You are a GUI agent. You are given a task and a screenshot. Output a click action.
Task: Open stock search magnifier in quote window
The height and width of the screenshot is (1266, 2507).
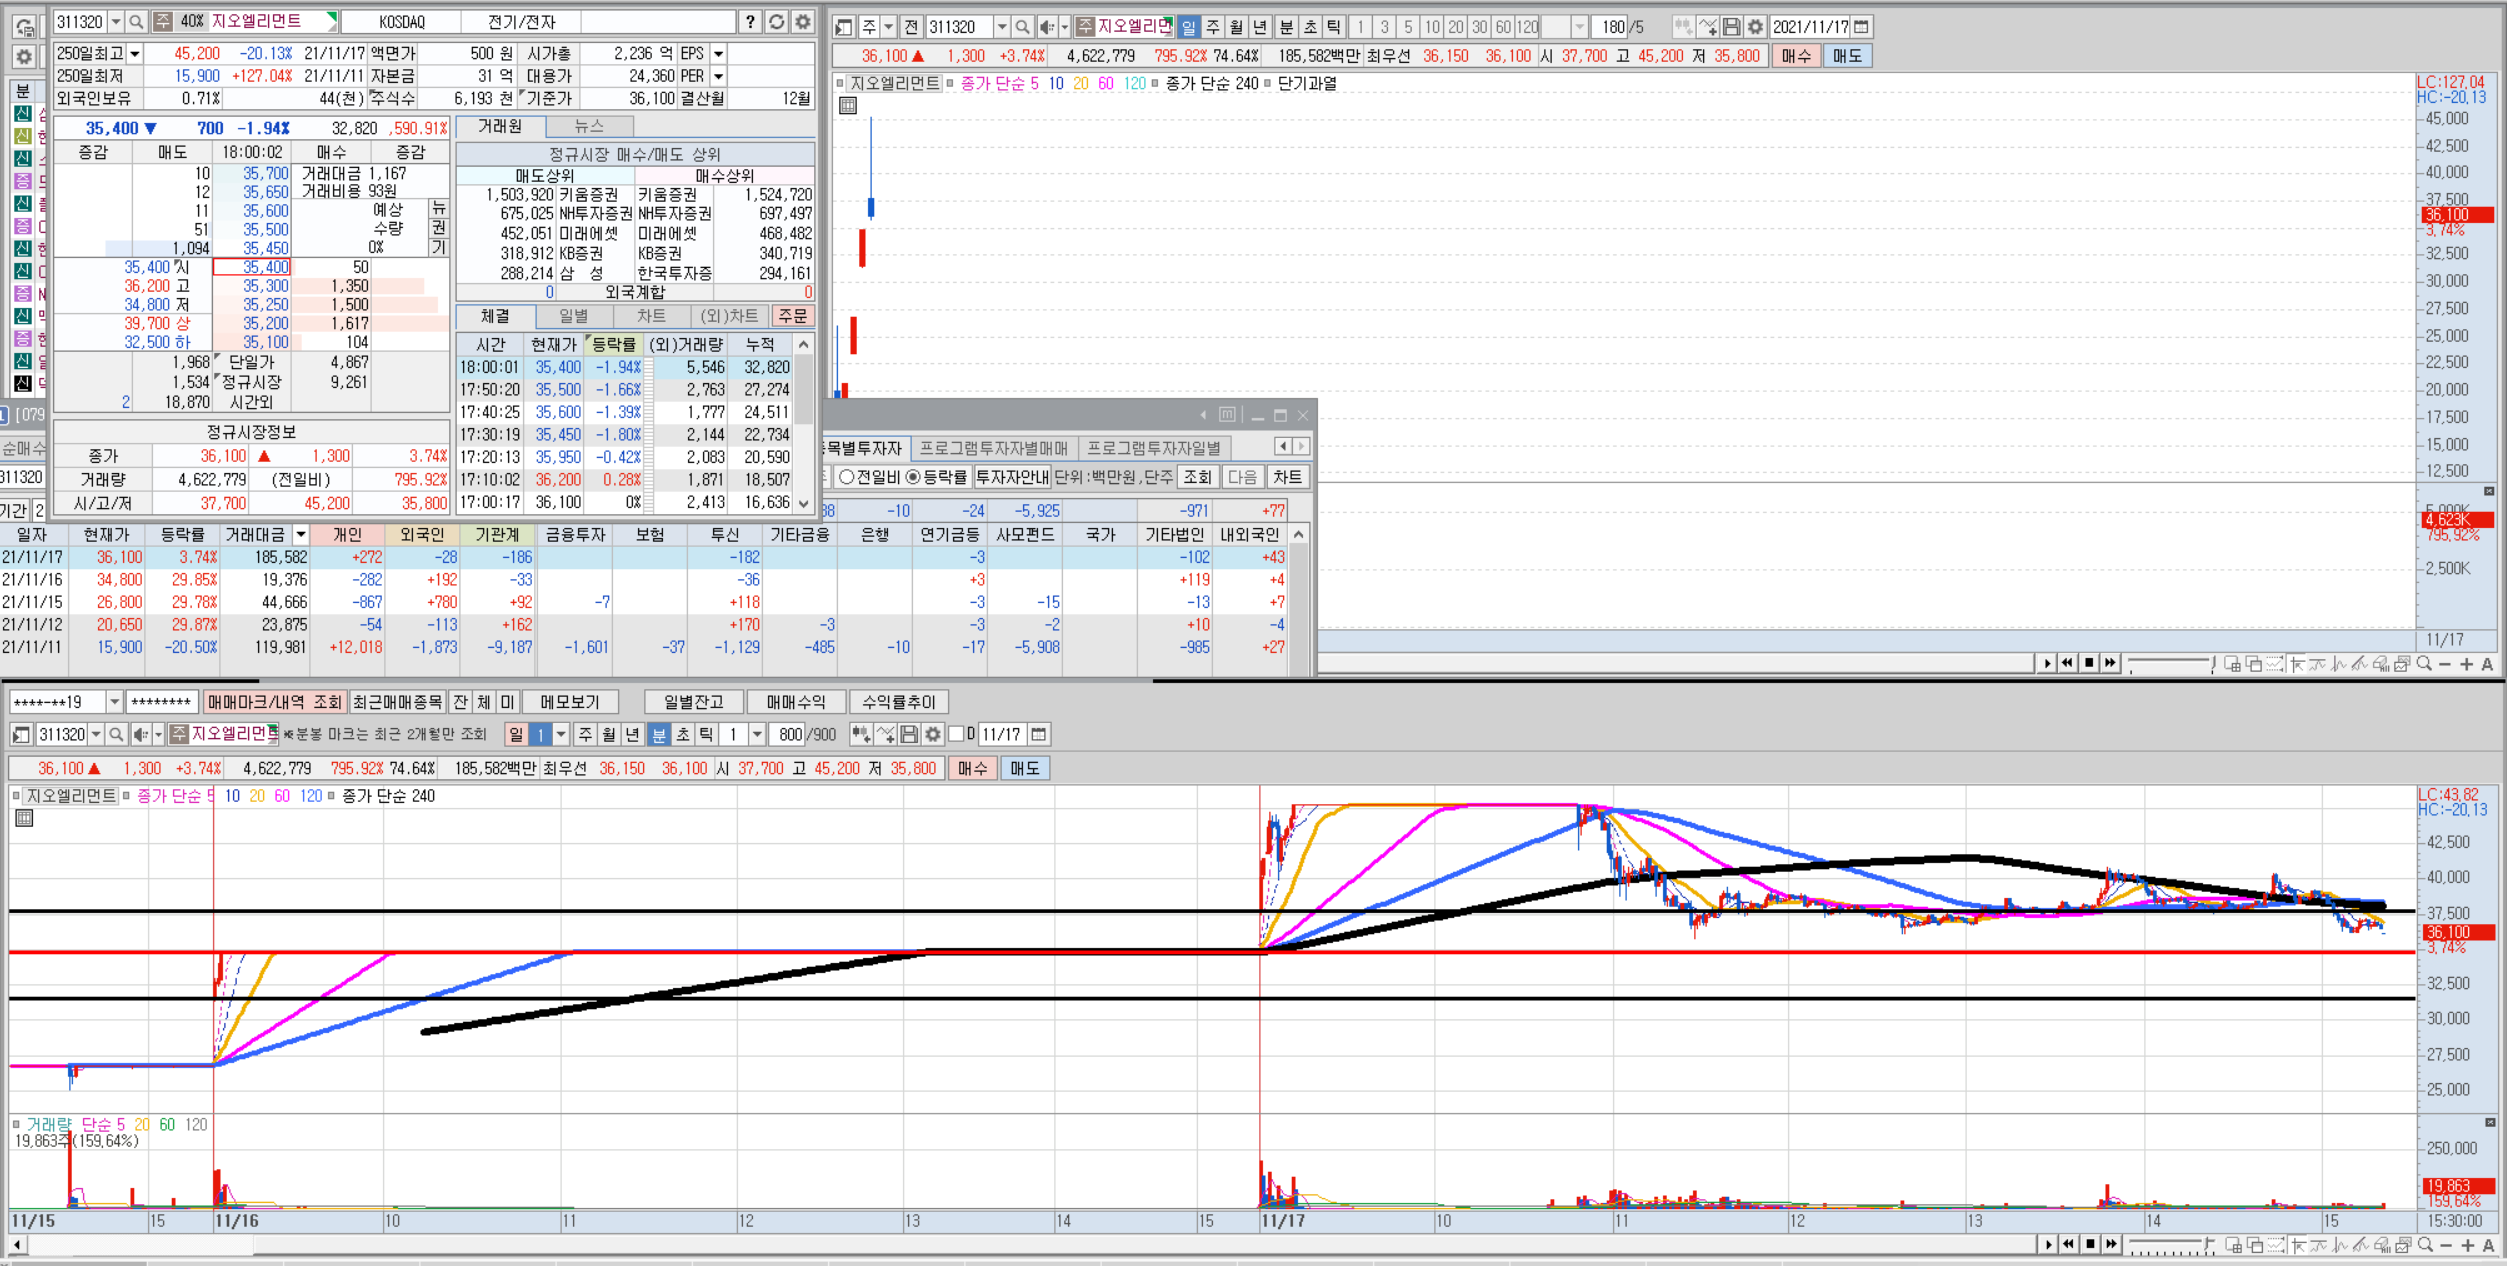137,21
